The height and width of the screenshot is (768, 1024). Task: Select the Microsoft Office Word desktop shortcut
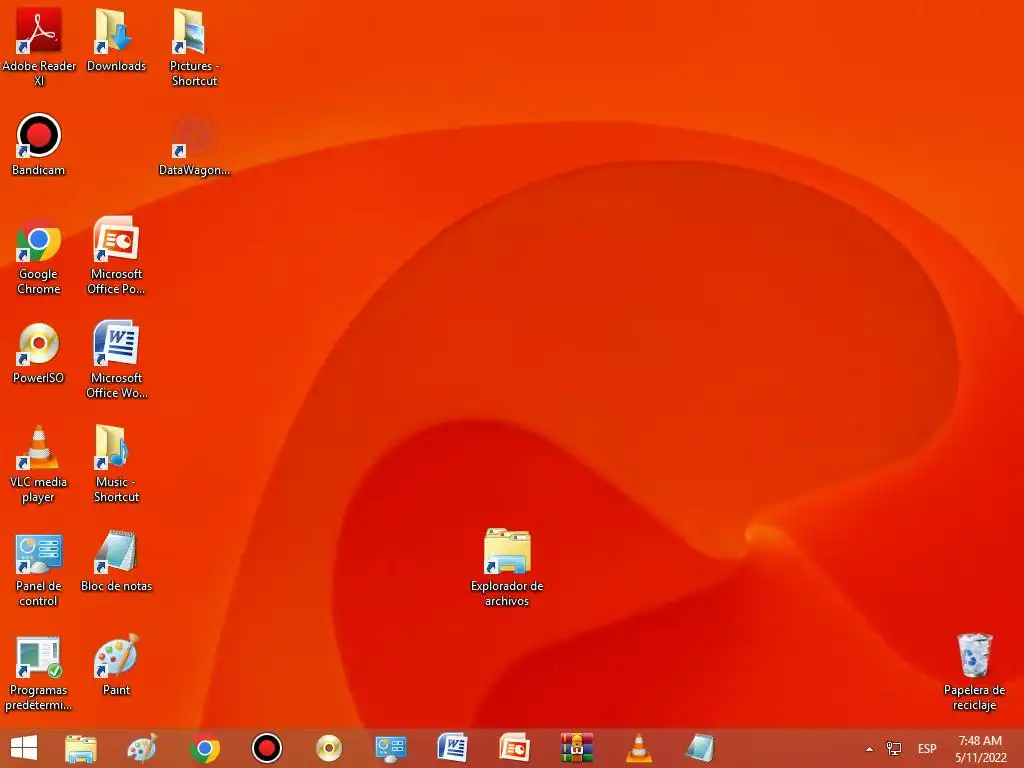116,359
